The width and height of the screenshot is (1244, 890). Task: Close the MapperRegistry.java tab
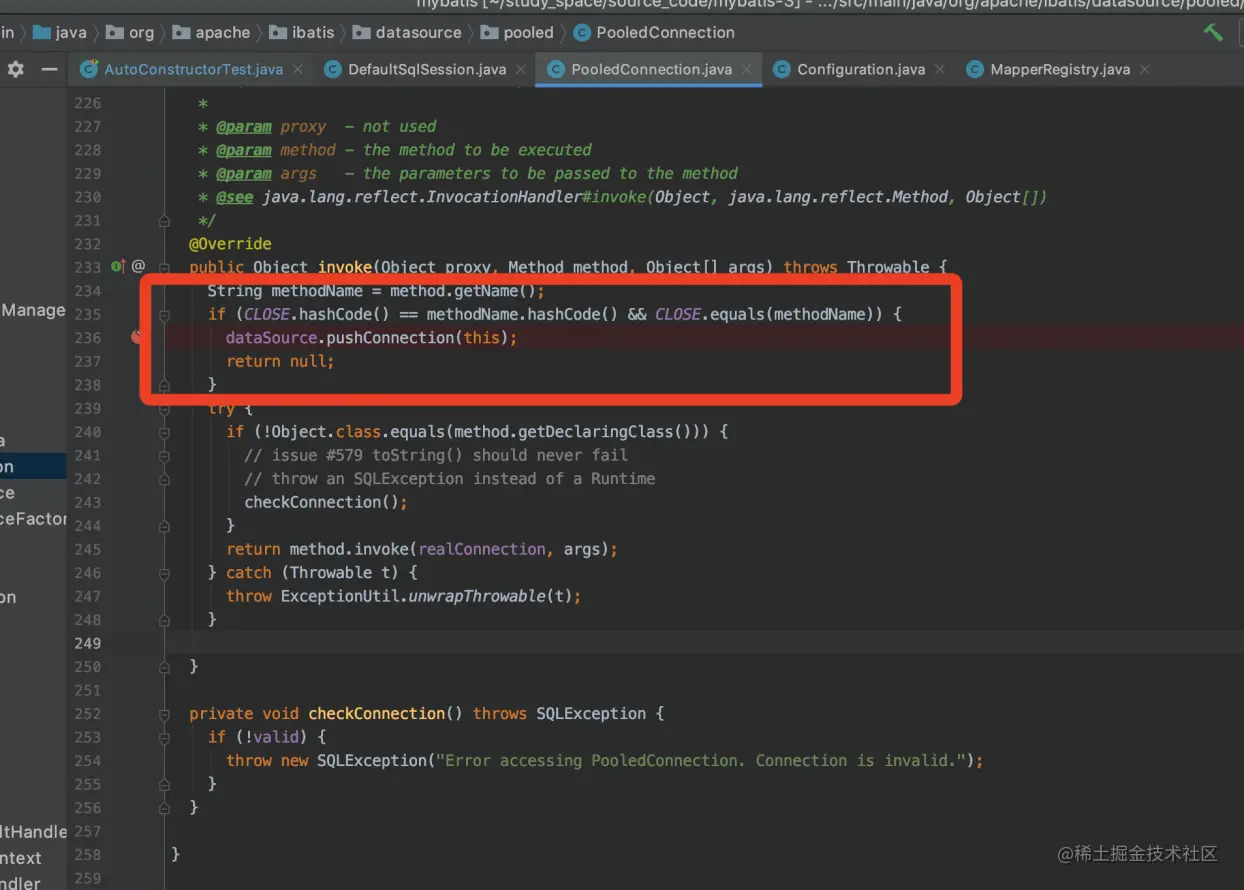[1145, 69]
